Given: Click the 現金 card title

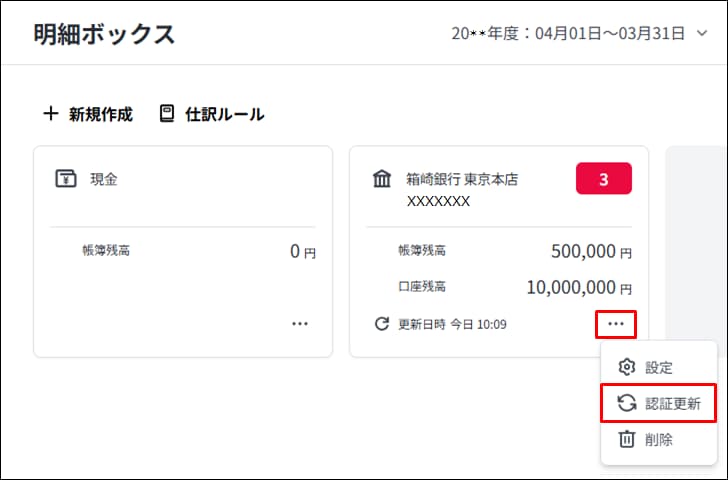Looking at the screenshot, I should click(104, 180).
